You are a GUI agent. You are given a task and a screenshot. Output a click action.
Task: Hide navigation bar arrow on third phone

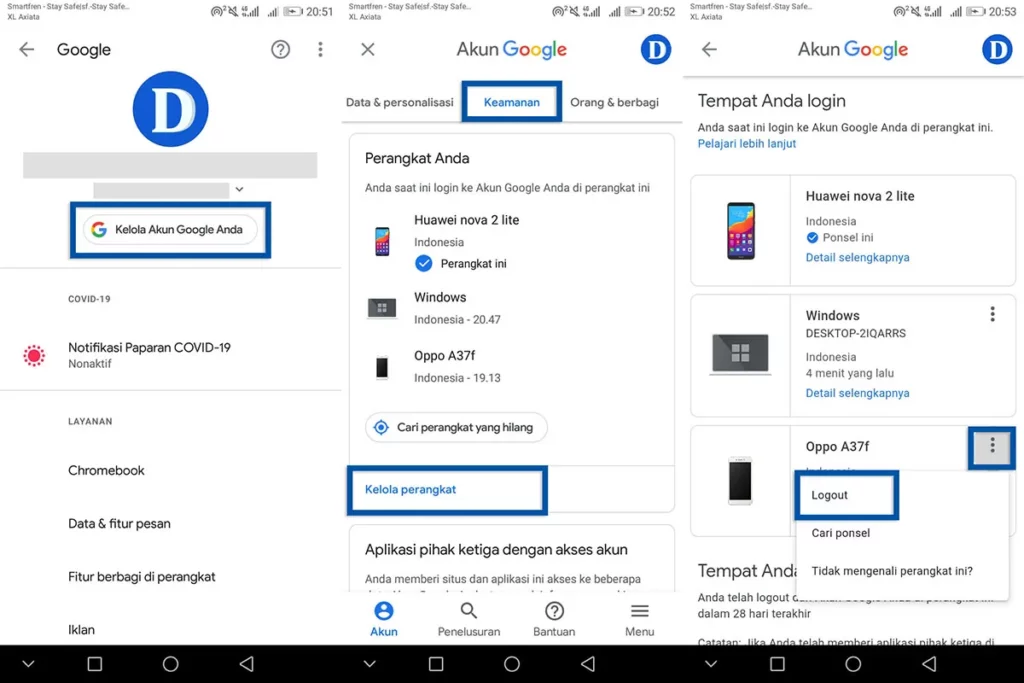coord(711,664)
